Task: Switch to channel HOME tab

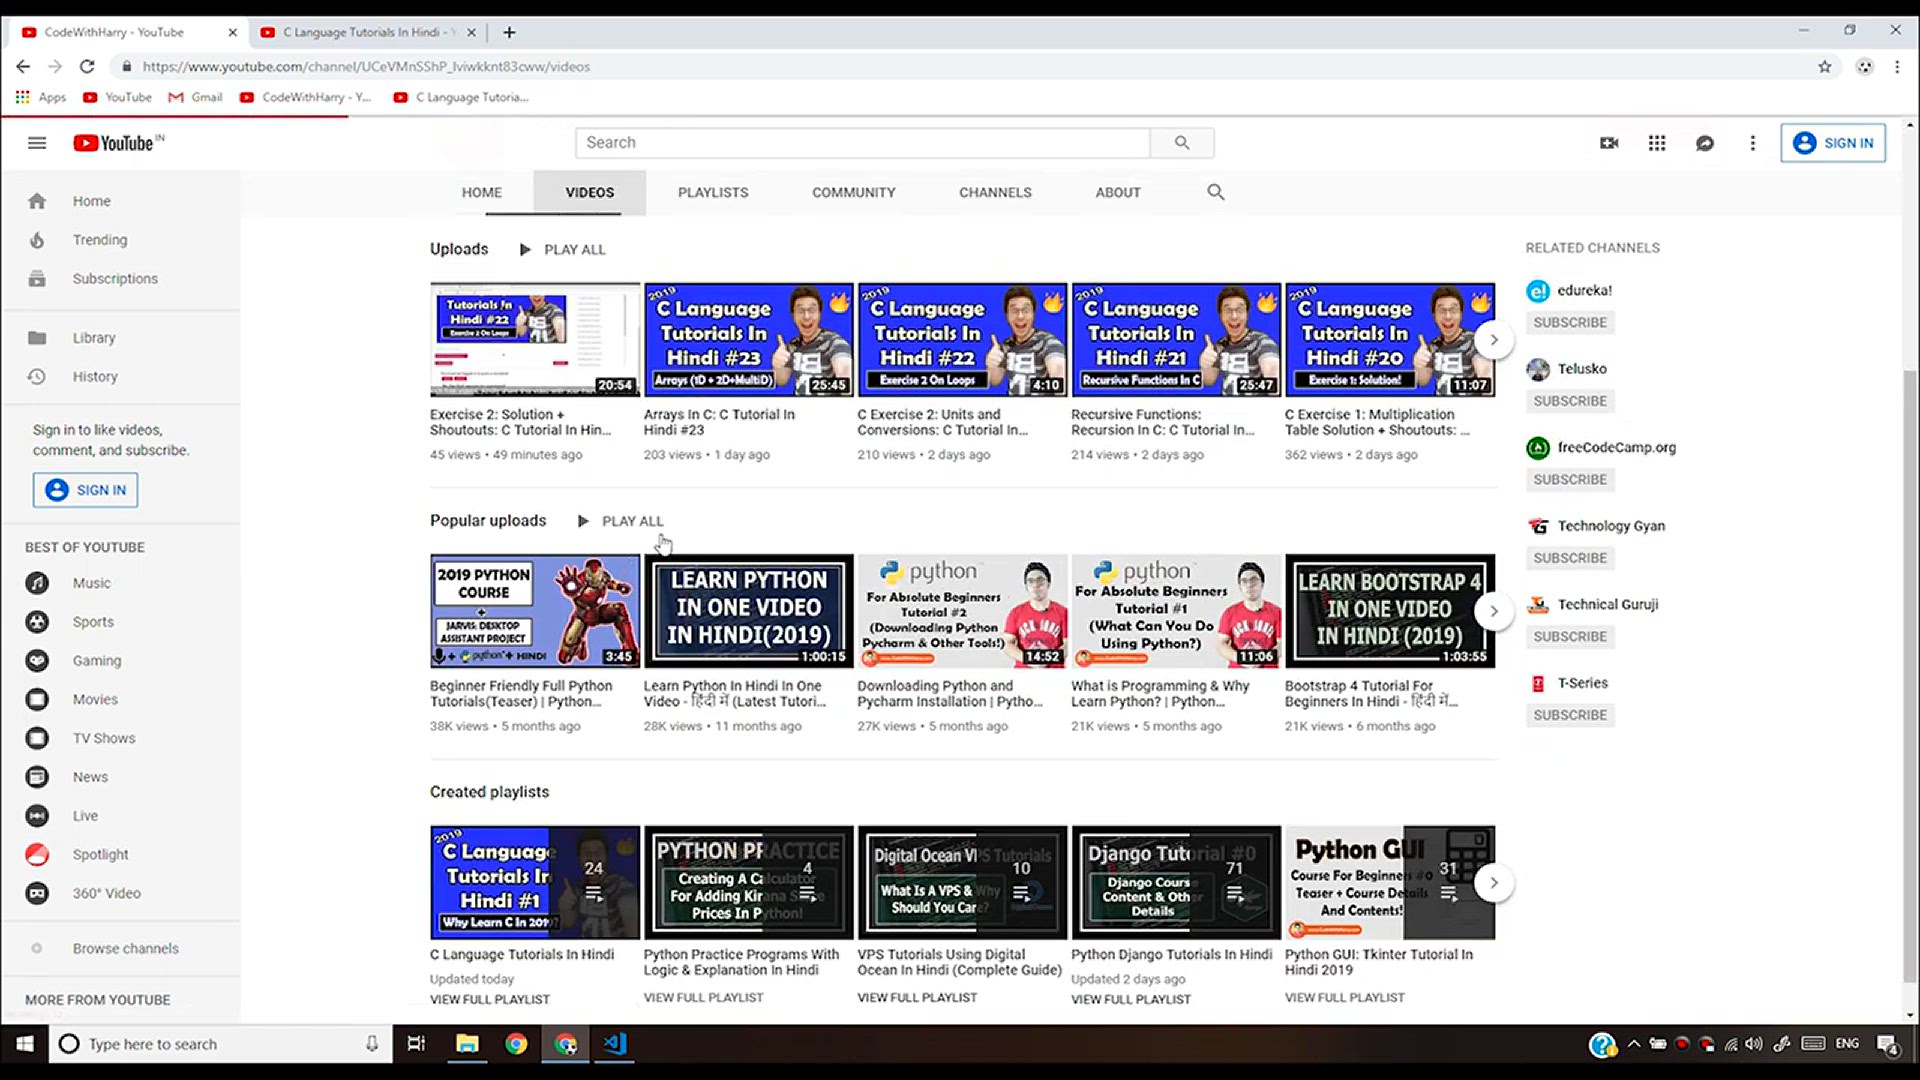Action: tap(482, 192)
